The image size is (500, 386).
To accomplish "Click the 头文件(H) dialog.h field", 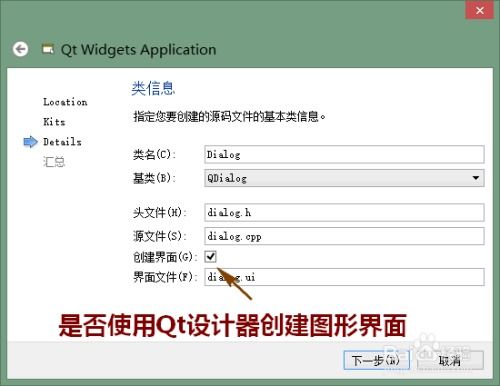I will [x=344, y=212].
